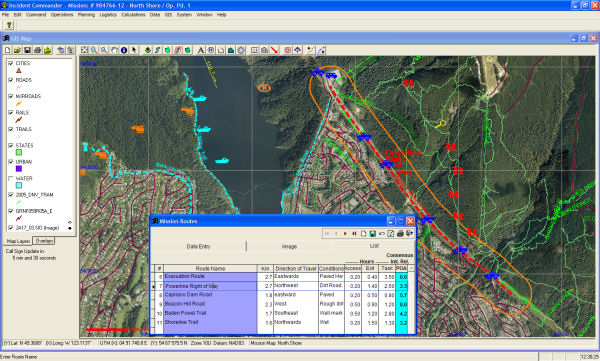600x361 pixels.
Task: Open the Planning menu
Action: pyautogui.click(x=86, y=15)
